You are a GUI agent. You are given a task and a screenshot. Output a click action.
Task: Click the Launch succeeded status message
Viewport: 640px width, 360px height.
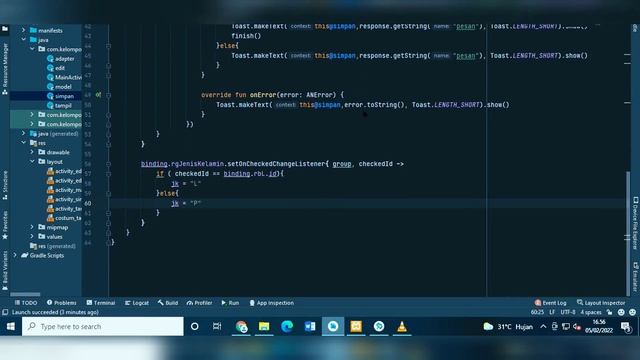tap(55, 312)
